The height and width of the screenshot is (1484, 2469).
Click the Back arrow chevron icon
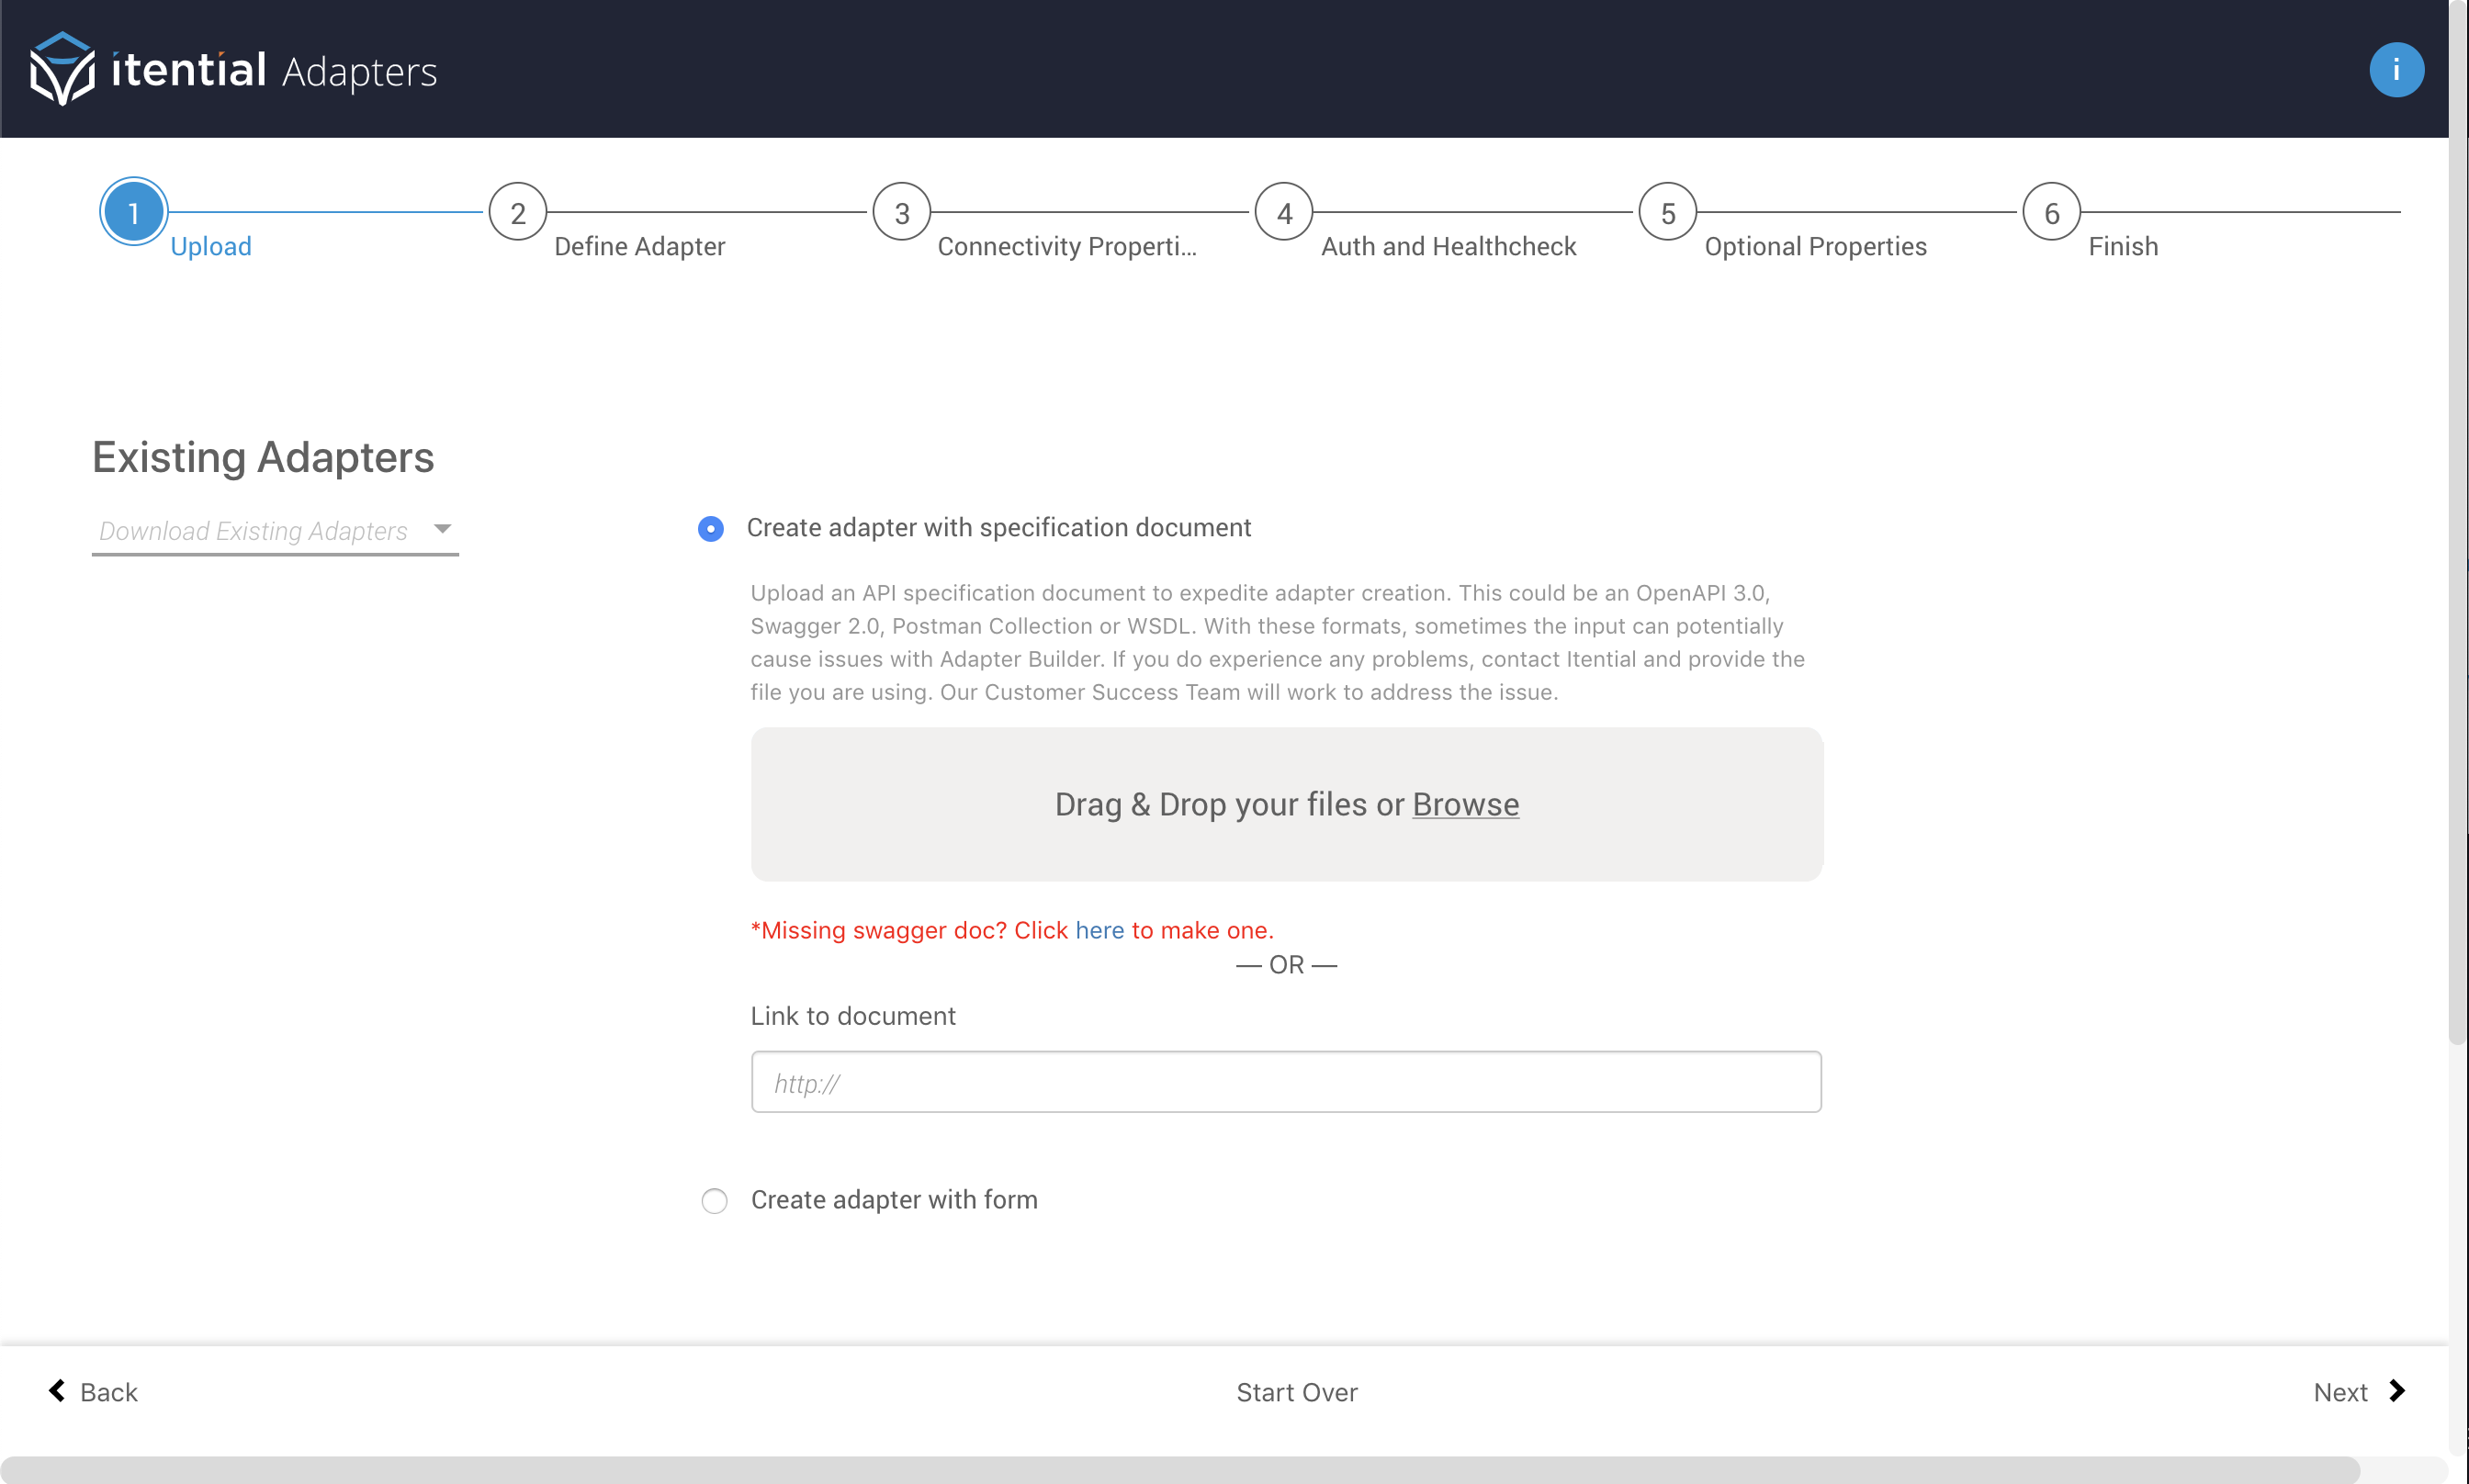coord(57,1391)
